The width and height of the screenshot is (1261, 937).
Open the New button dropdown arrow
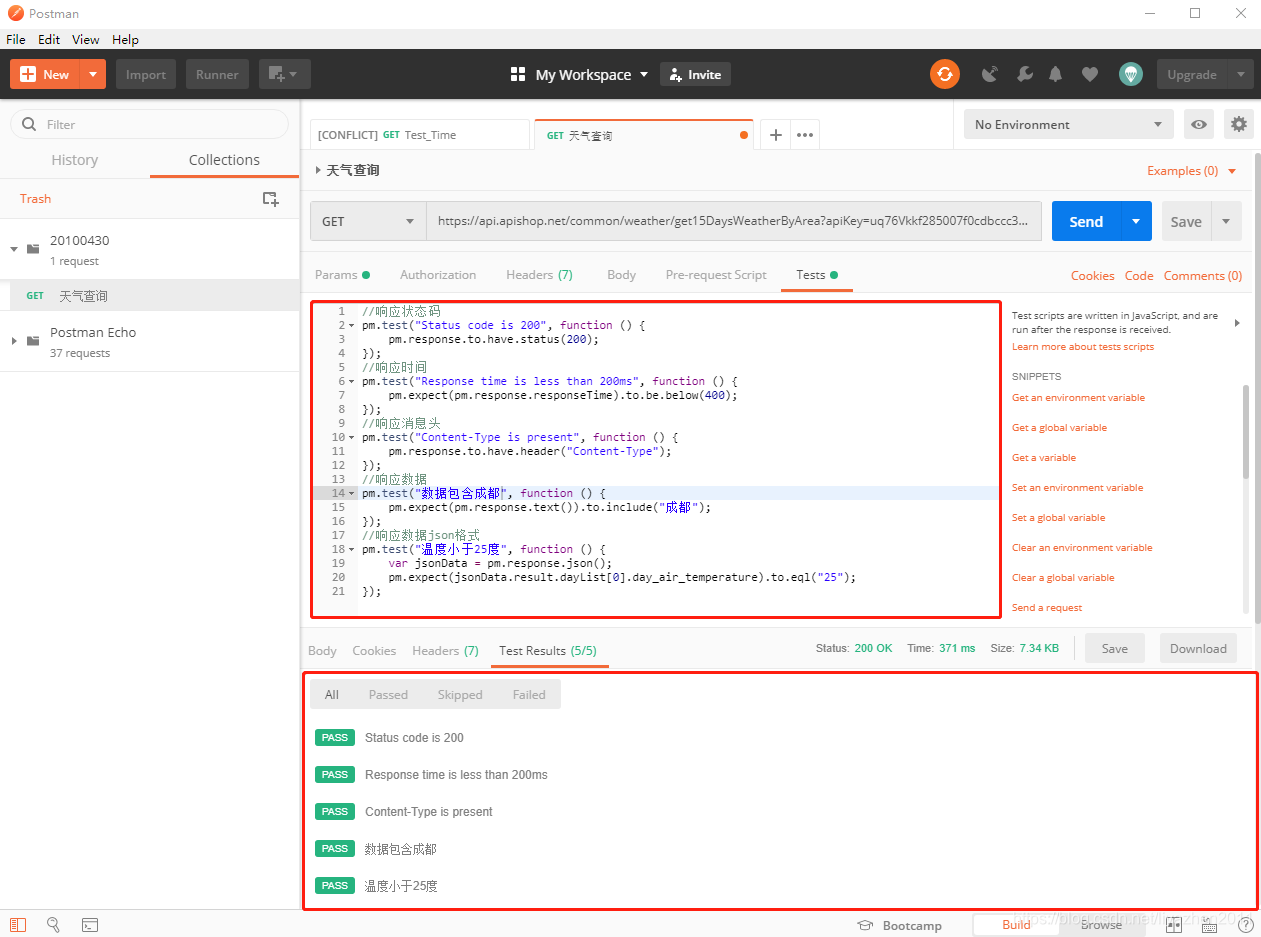tap(93, 74)
